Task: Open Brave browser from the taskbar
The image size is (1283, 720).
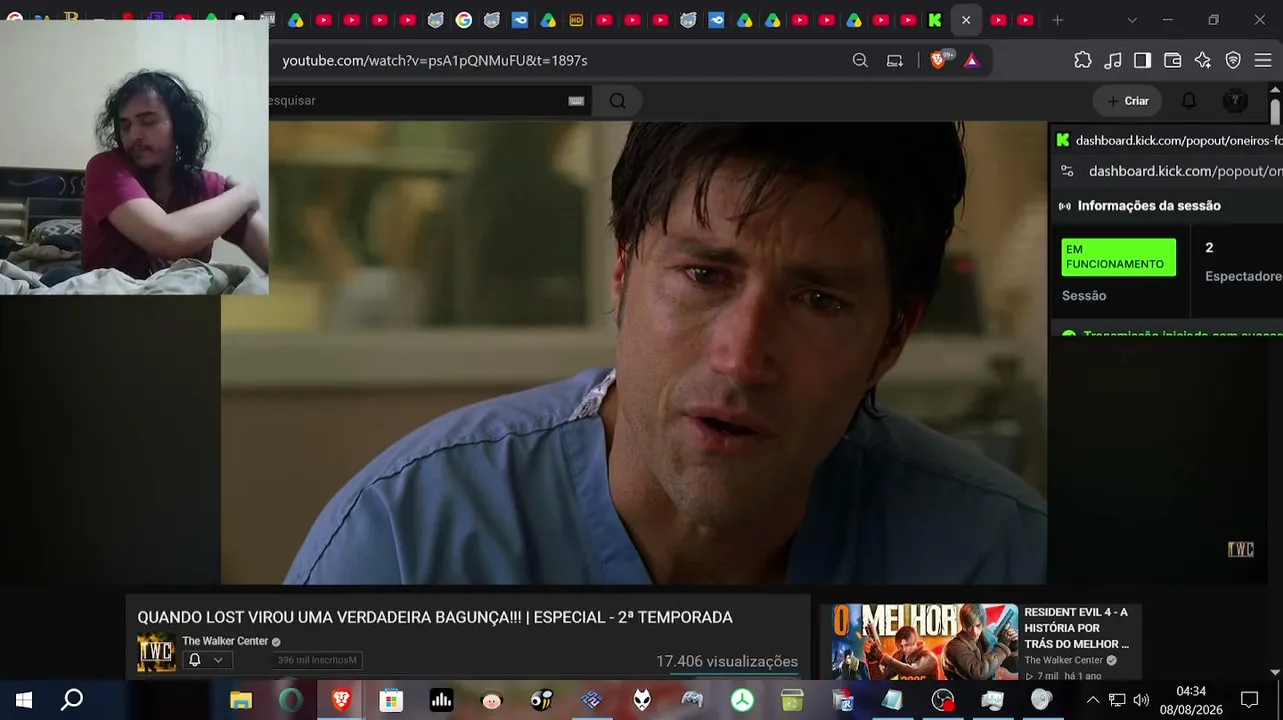Action: [x=341, y=700]
